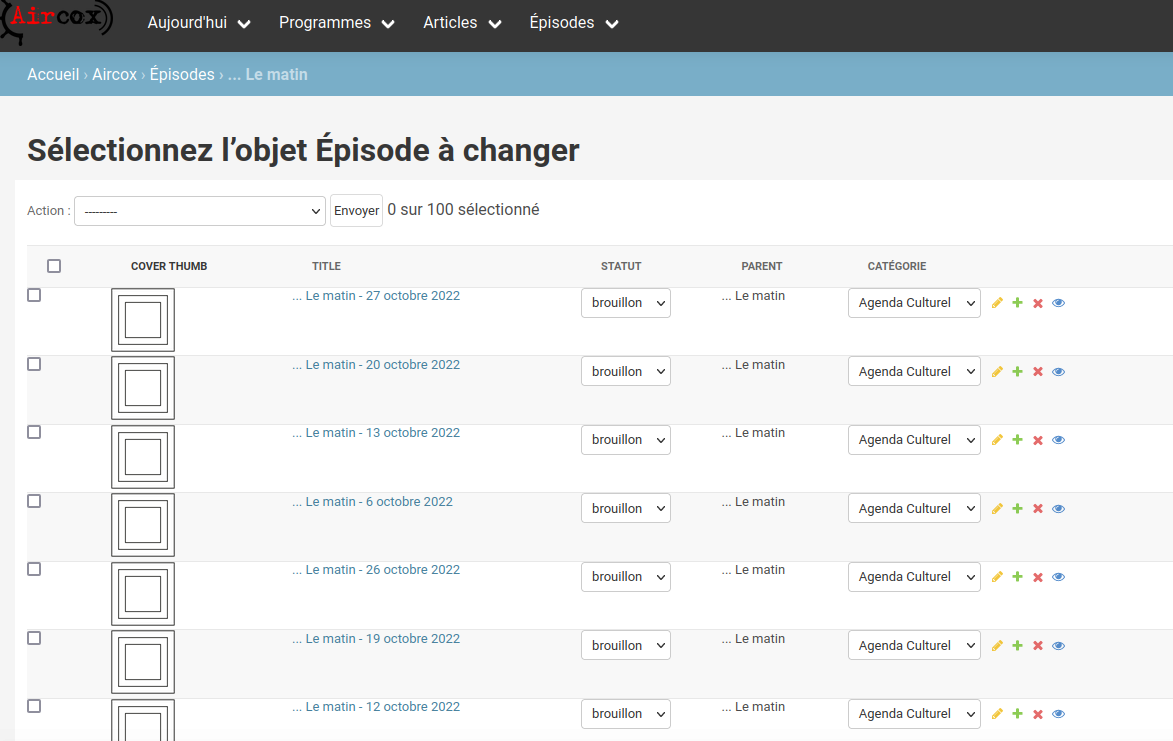Screen dimensions: 1173x741
Task: Check the box for Le matin 27 octobre 2022
Action: (x=34, y=295)
